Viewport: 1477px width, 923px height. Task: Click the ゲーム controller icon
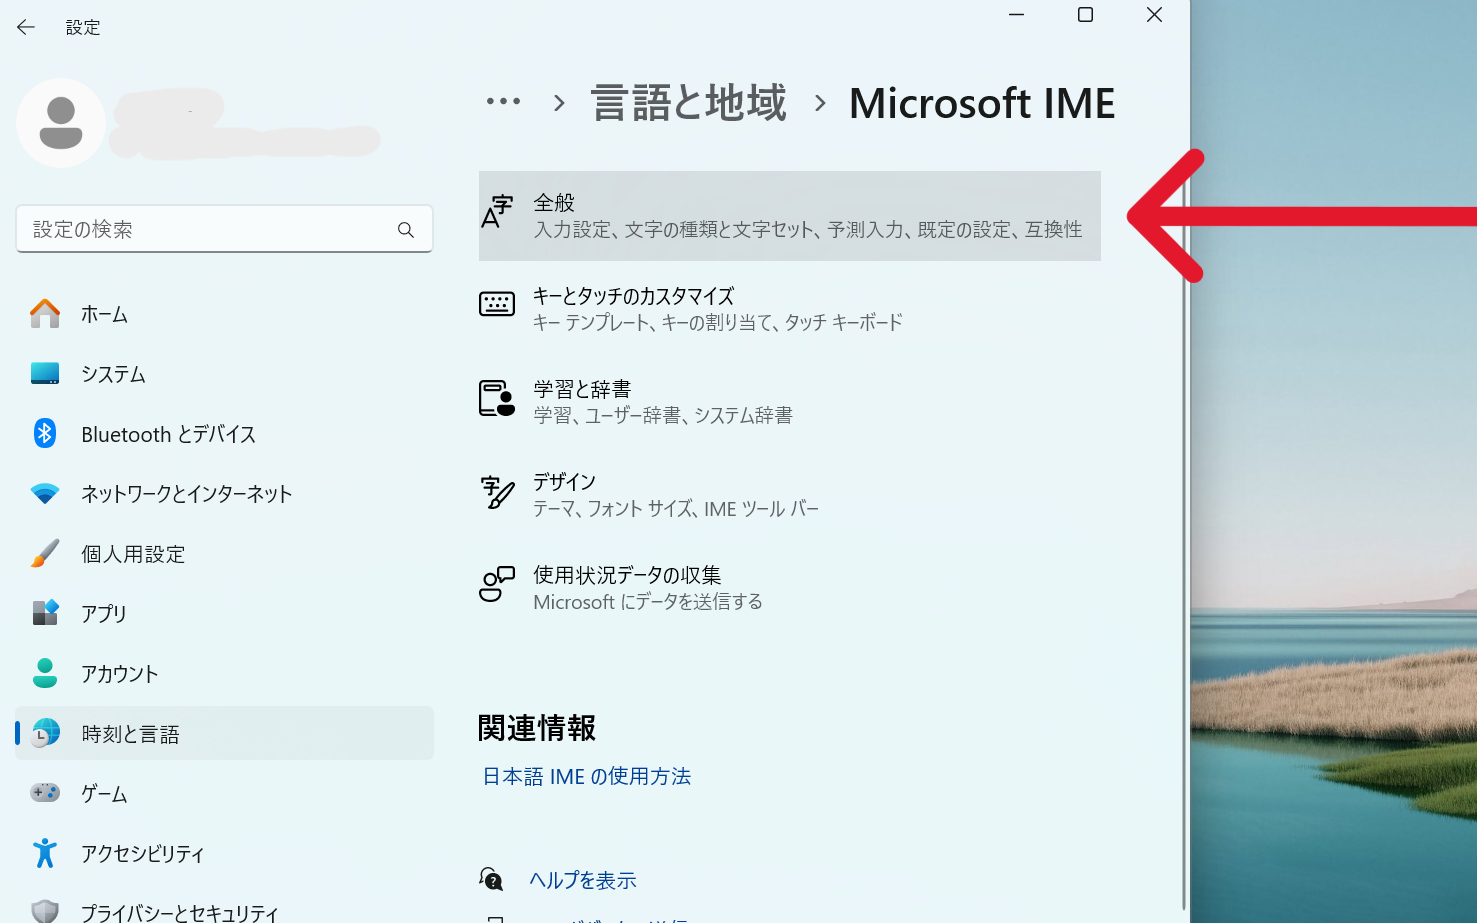(45, 793)
